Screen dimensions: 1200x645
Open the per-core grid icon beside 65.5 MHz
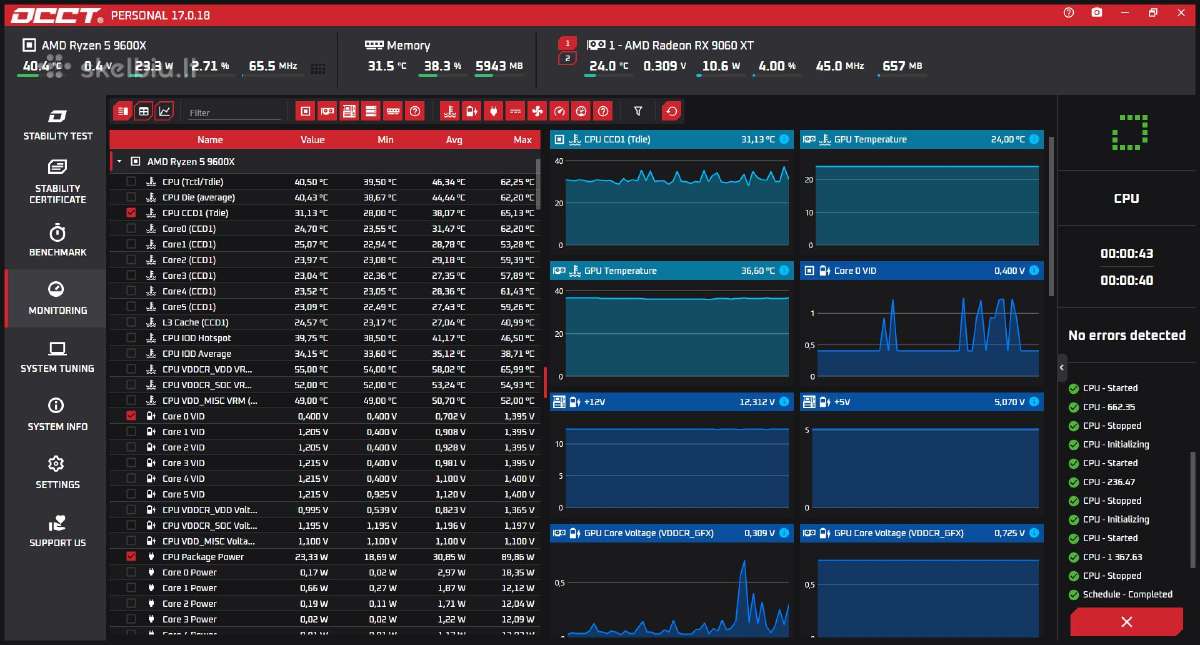(x=318, y=69)
